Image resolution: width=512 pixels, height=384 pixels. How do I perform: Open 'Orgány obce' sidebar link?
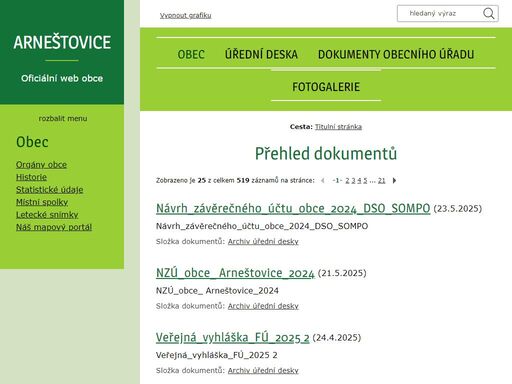click(41, 165)
